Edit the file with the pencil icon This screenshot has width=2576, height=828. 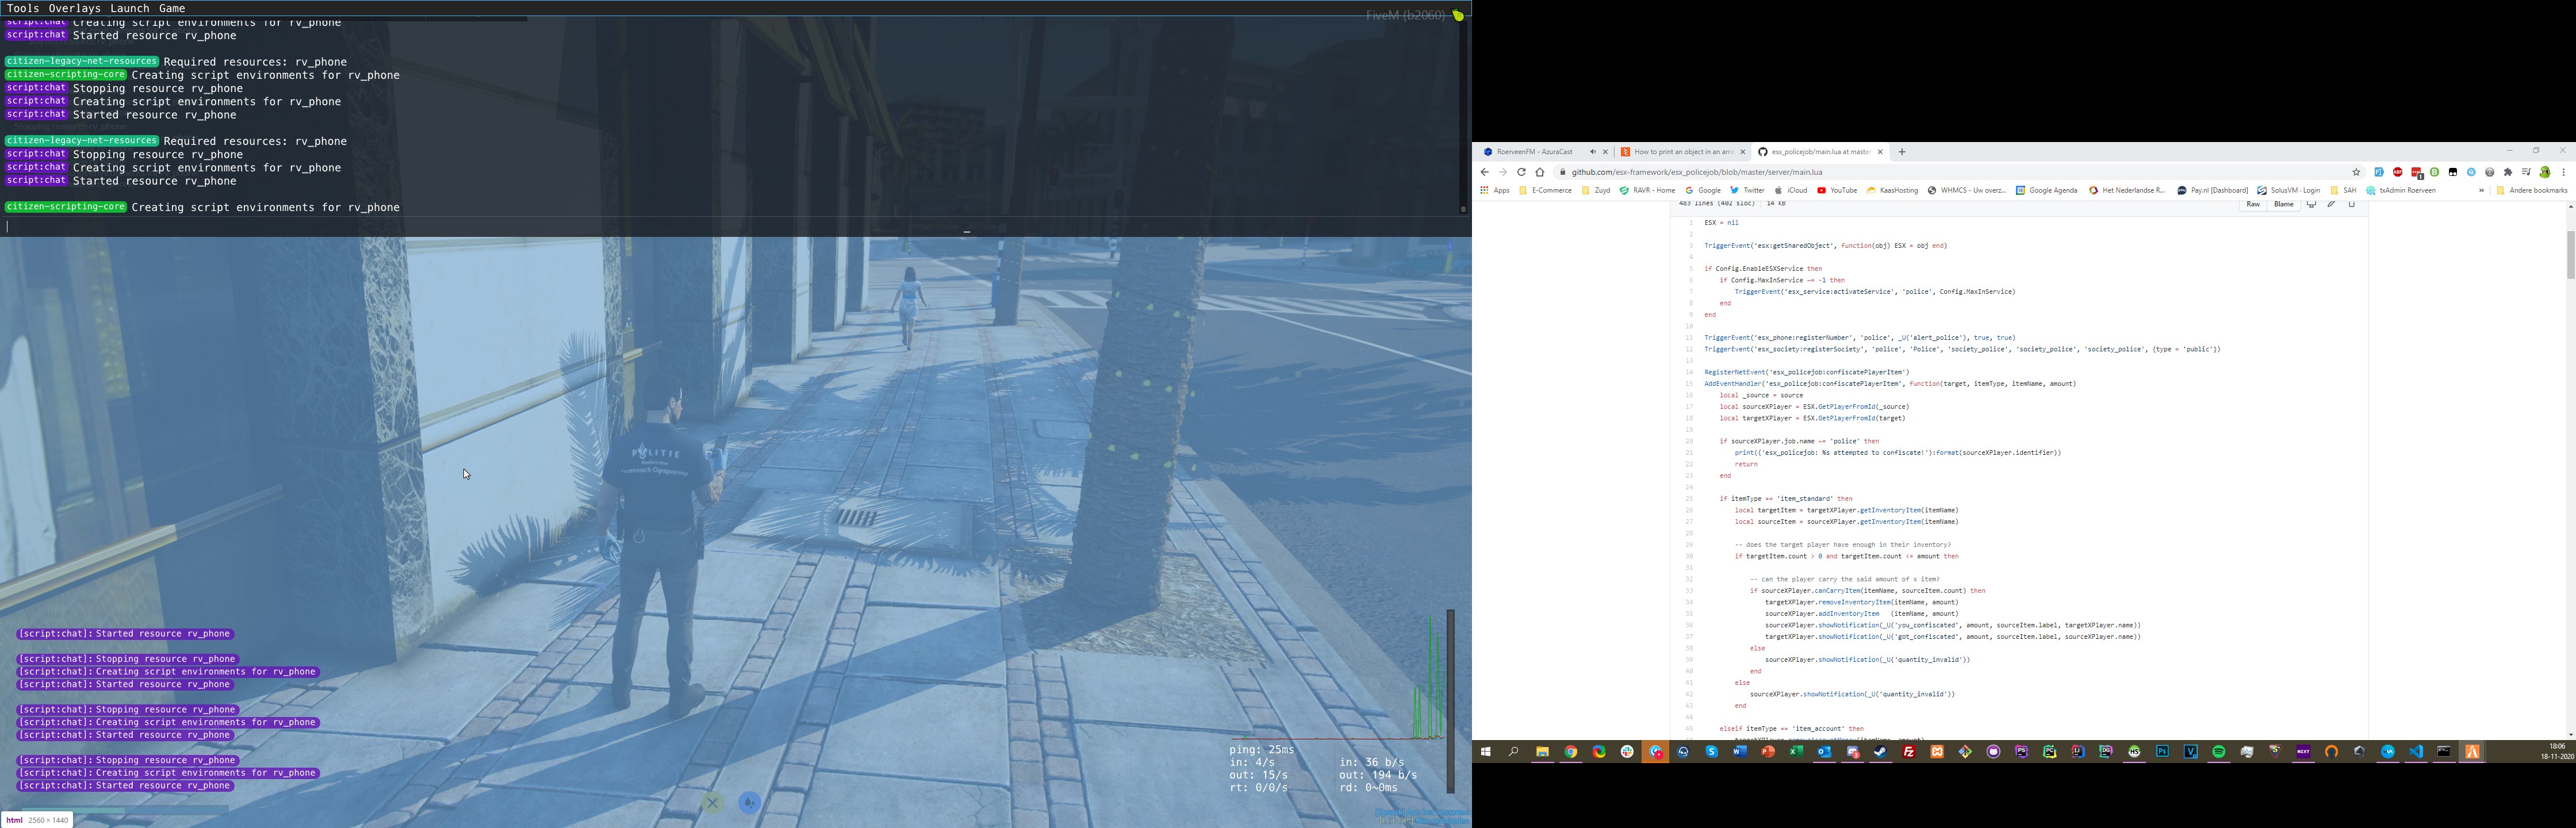tap(2331, 204)
